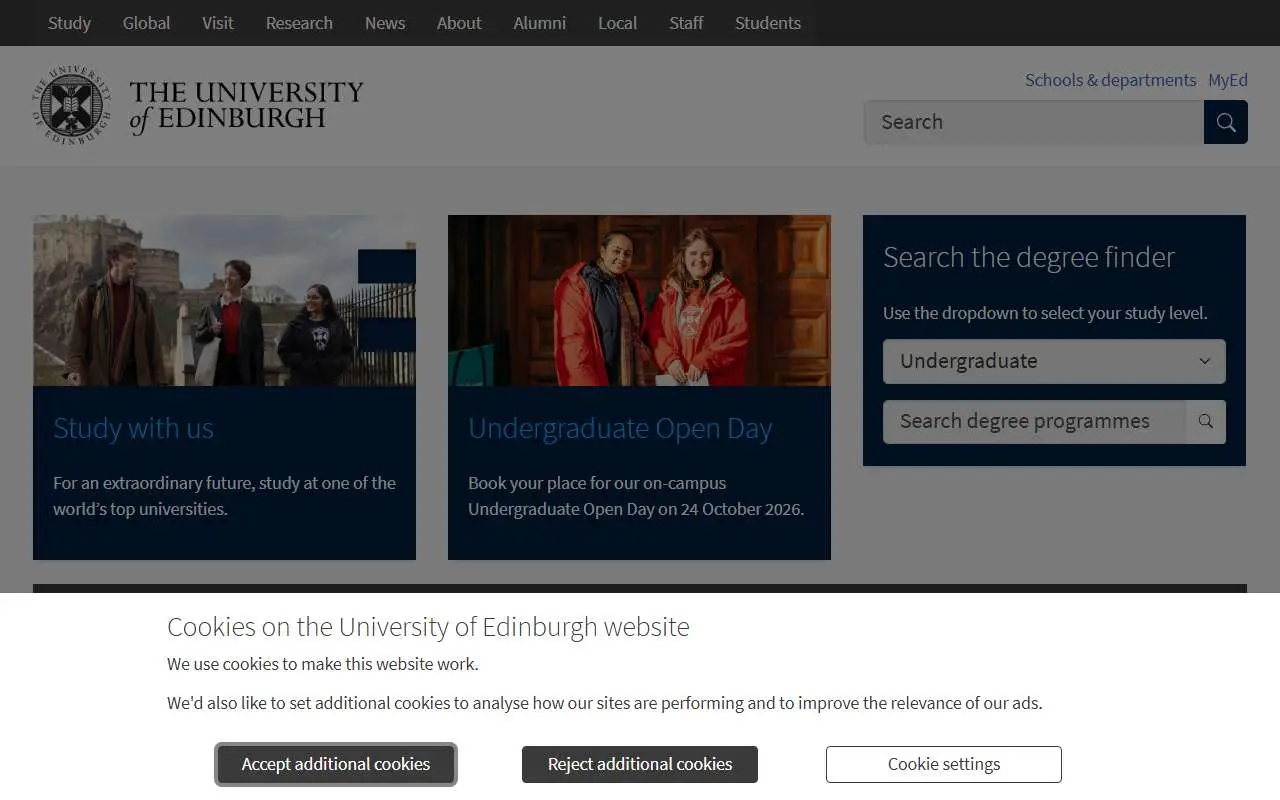Click the 'Cookies on the University of Edinburgh website' heading
1280x800 pixels.
point(428,627)
